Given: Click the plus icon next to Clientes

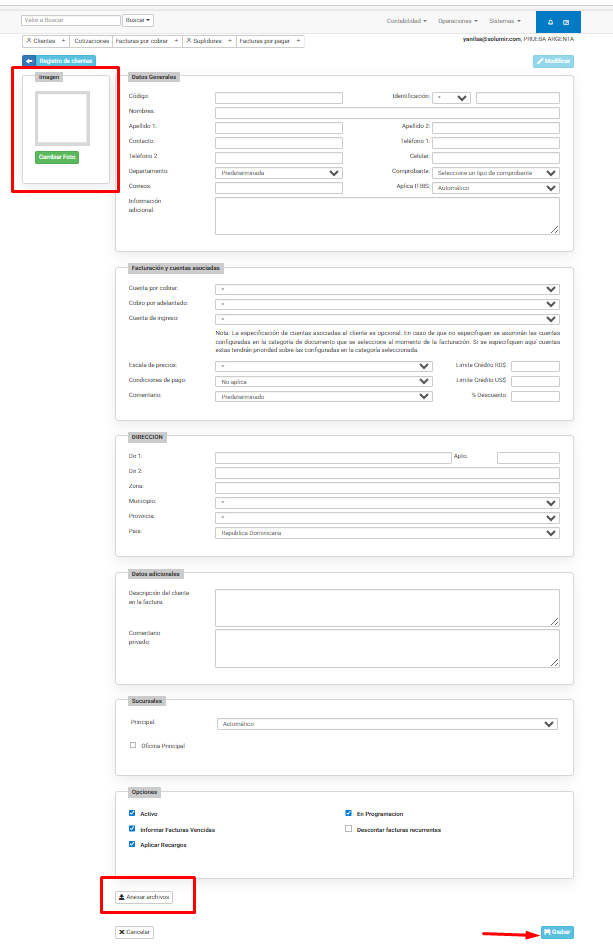Looking at the screenshot, I should (64, 41).
